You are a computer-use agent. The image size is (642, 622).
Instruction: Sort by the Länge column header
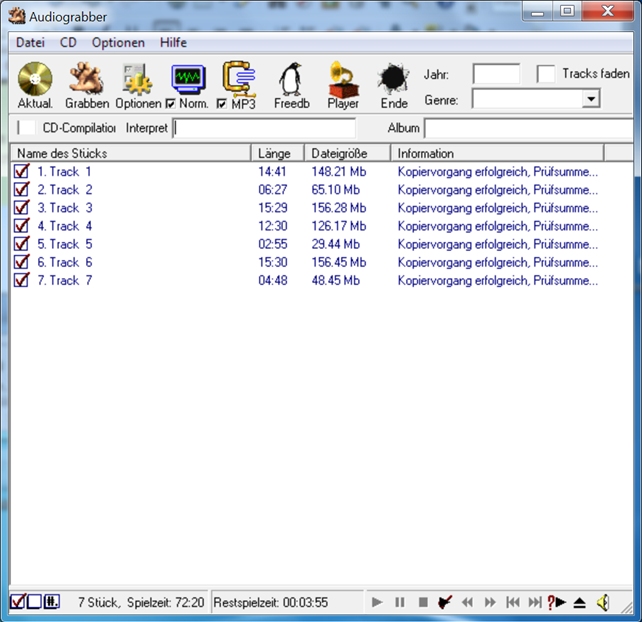[274, 153]
